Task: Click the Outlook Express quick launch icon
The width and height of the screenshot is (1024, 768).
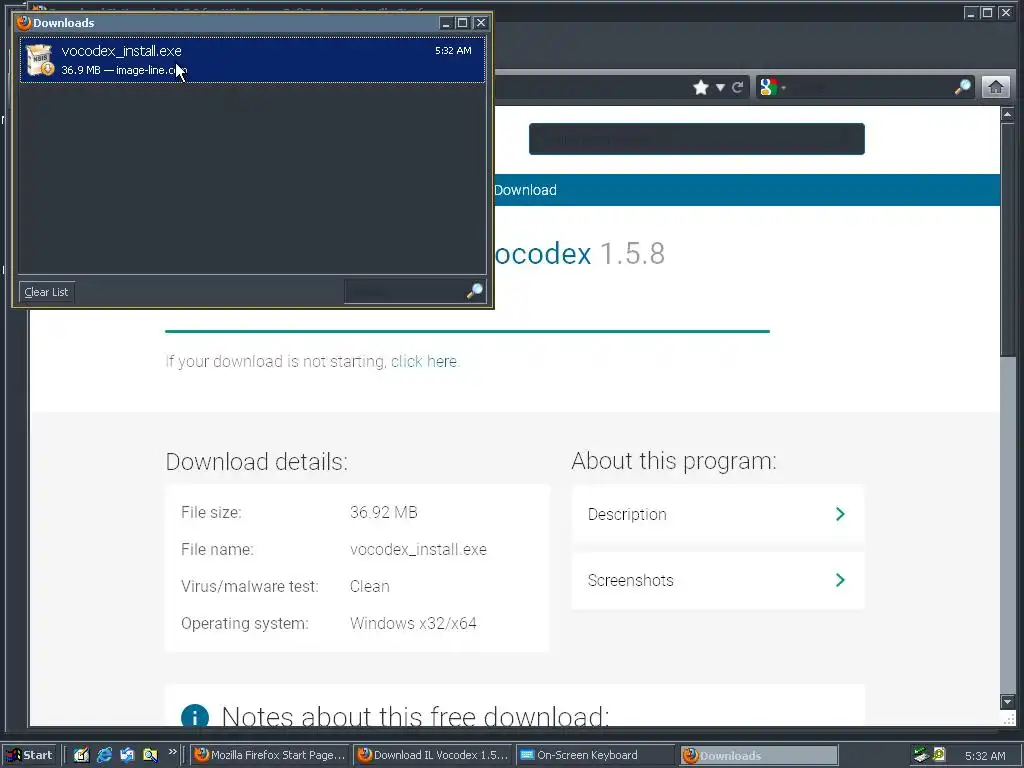Action: pos(127,755)
